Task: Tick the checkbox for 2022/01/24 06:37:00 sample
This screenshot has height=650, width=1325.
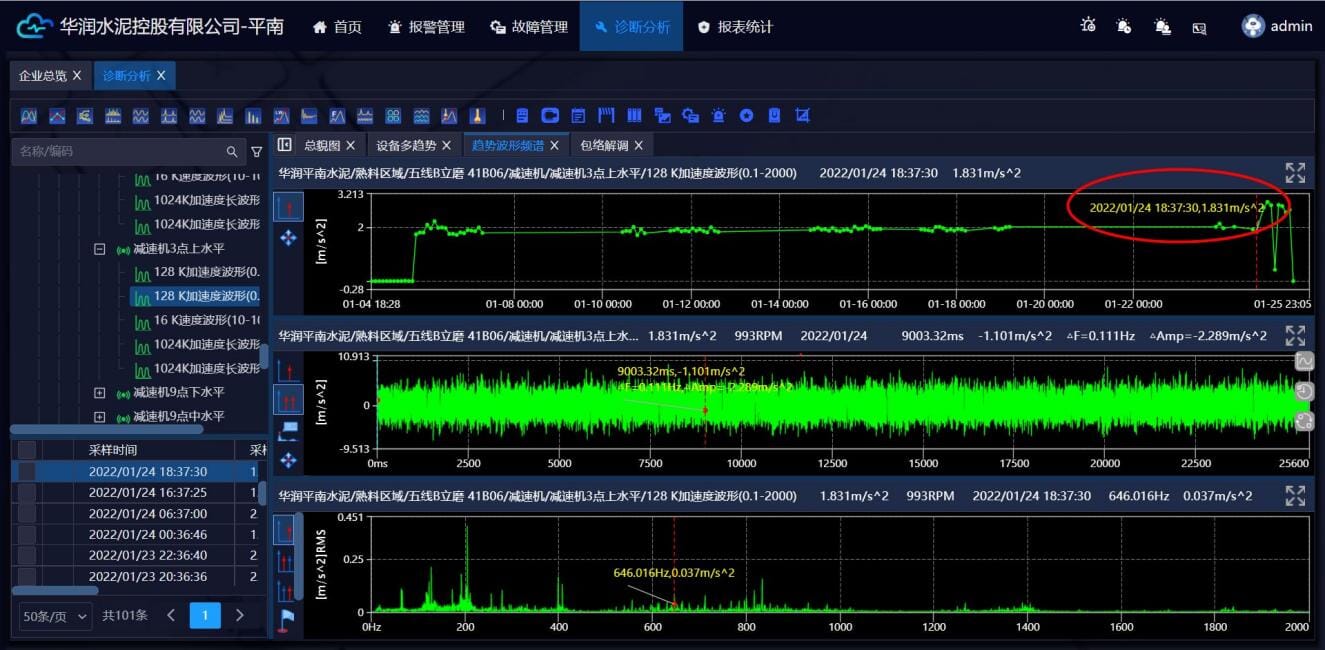Action: pyautogui.click(x=27, y=513)
